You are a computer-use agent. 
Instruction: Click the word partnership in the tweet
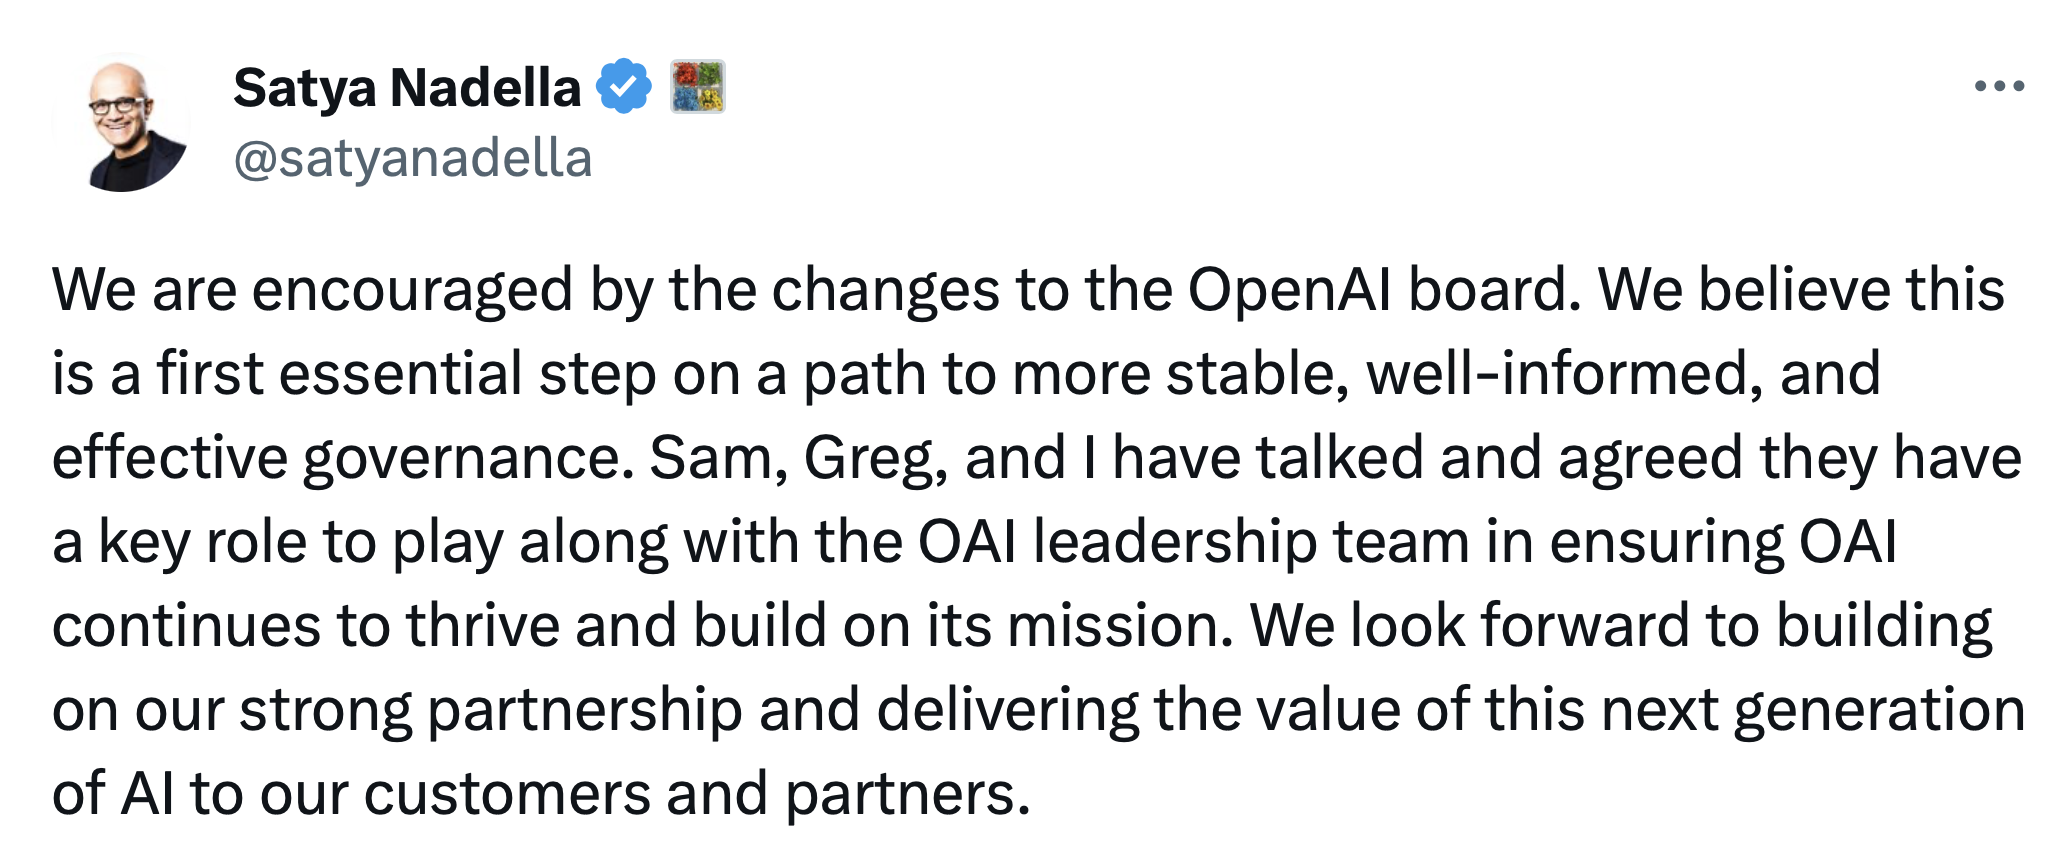584,712
